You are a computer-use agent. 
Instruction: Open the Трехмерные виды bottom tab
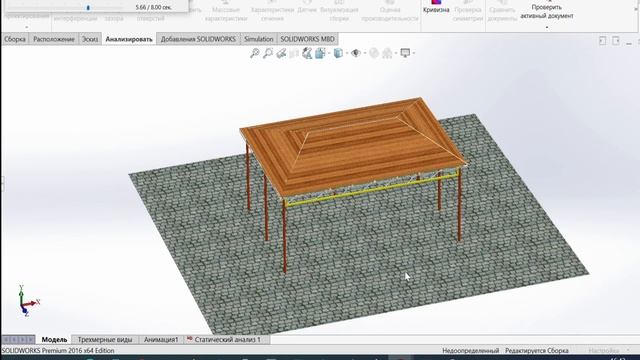coord(105,340)
